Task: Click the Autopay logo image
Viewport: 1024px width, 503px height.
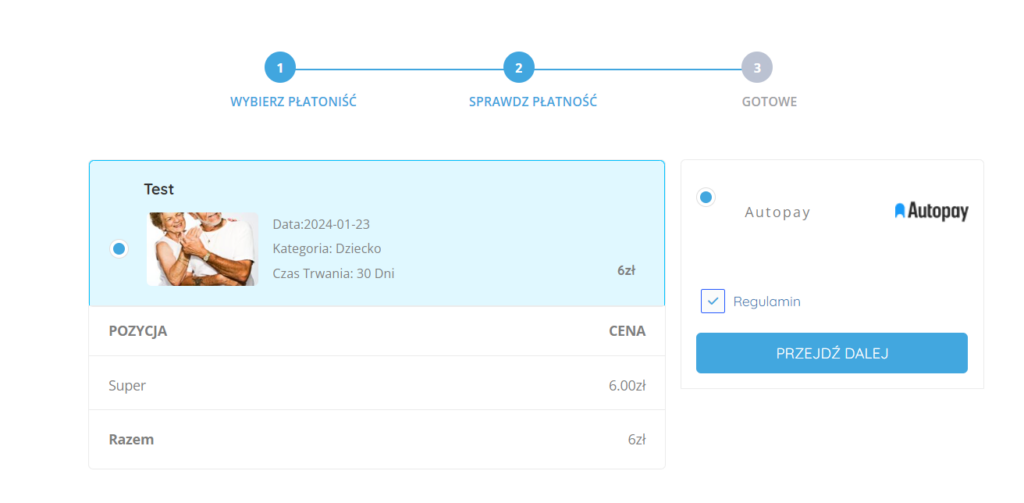Action: coord(931,211)
